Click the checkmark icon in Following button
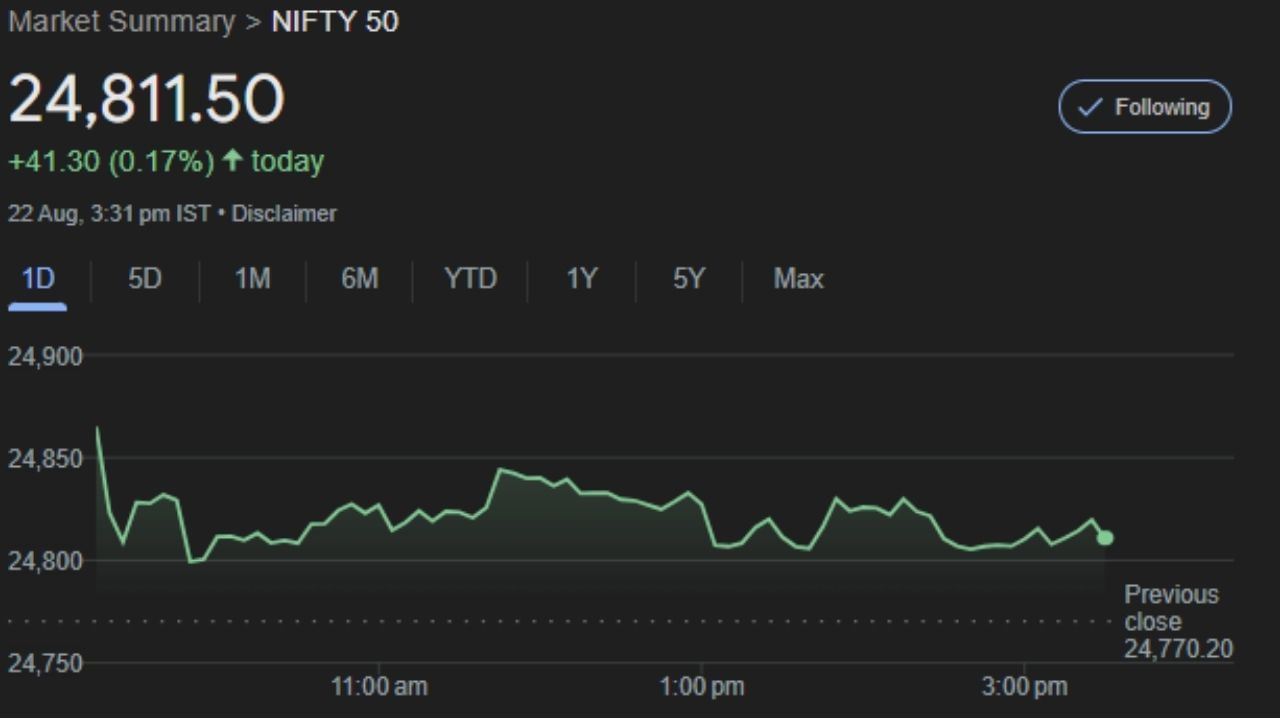The width and height of the screenshot is (1280, 720). [x=1092, y=107]
